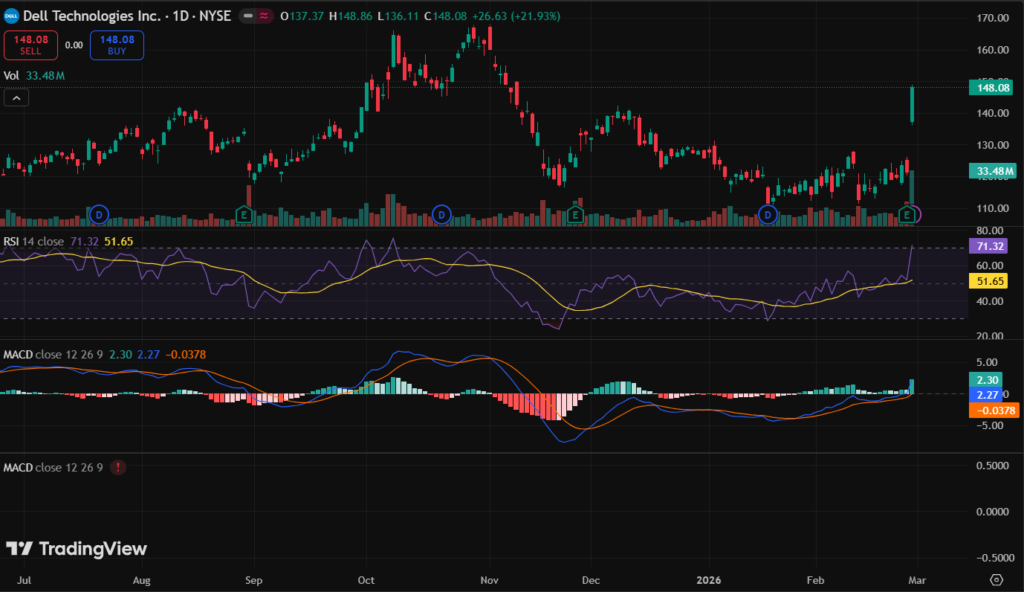Click the latest earnings marker in late February

click(x=908, y=214)
